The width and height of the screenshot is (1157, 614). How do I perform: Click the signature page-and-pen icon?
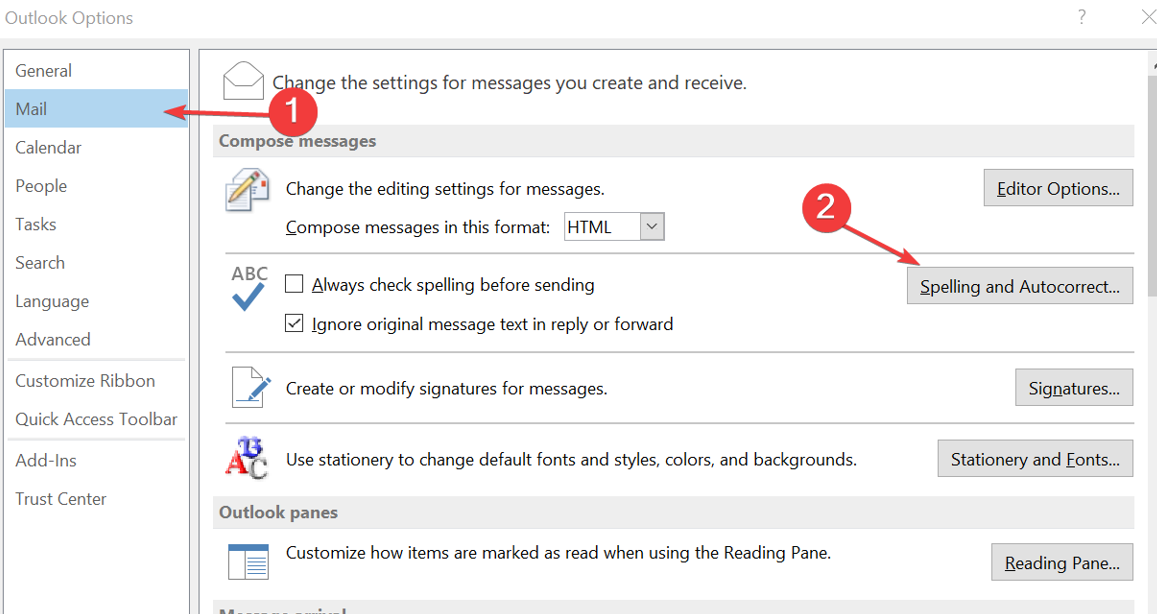pyautogui.click(x=251, y=387)
